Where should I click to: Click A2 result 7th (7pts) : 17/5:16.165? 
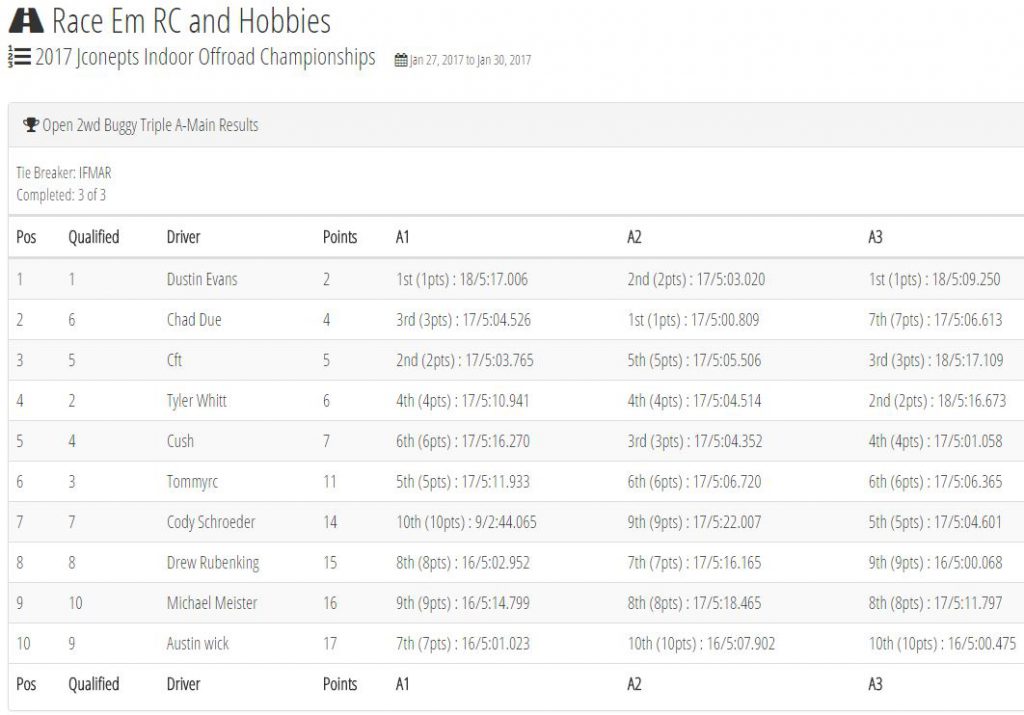tap(694, 563)
